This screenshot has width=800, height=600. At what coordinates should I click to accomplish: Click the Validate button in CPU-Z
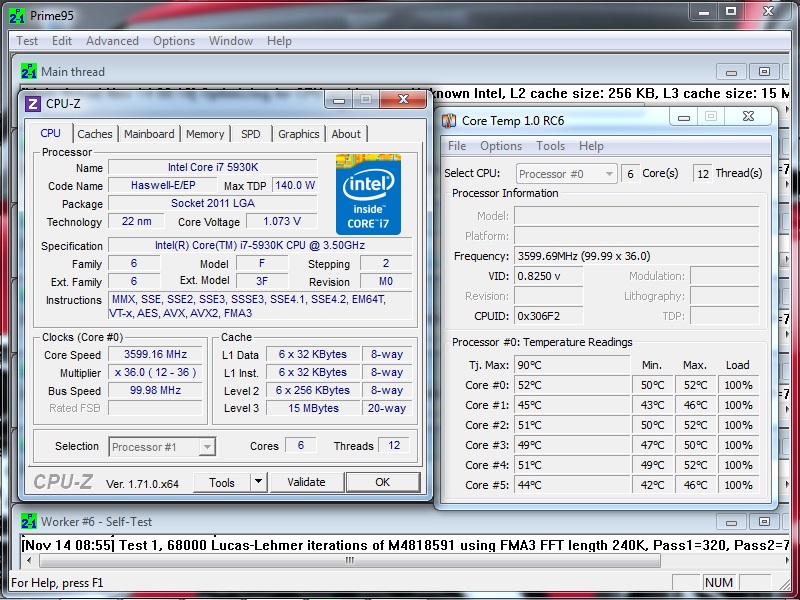[306, 482]
